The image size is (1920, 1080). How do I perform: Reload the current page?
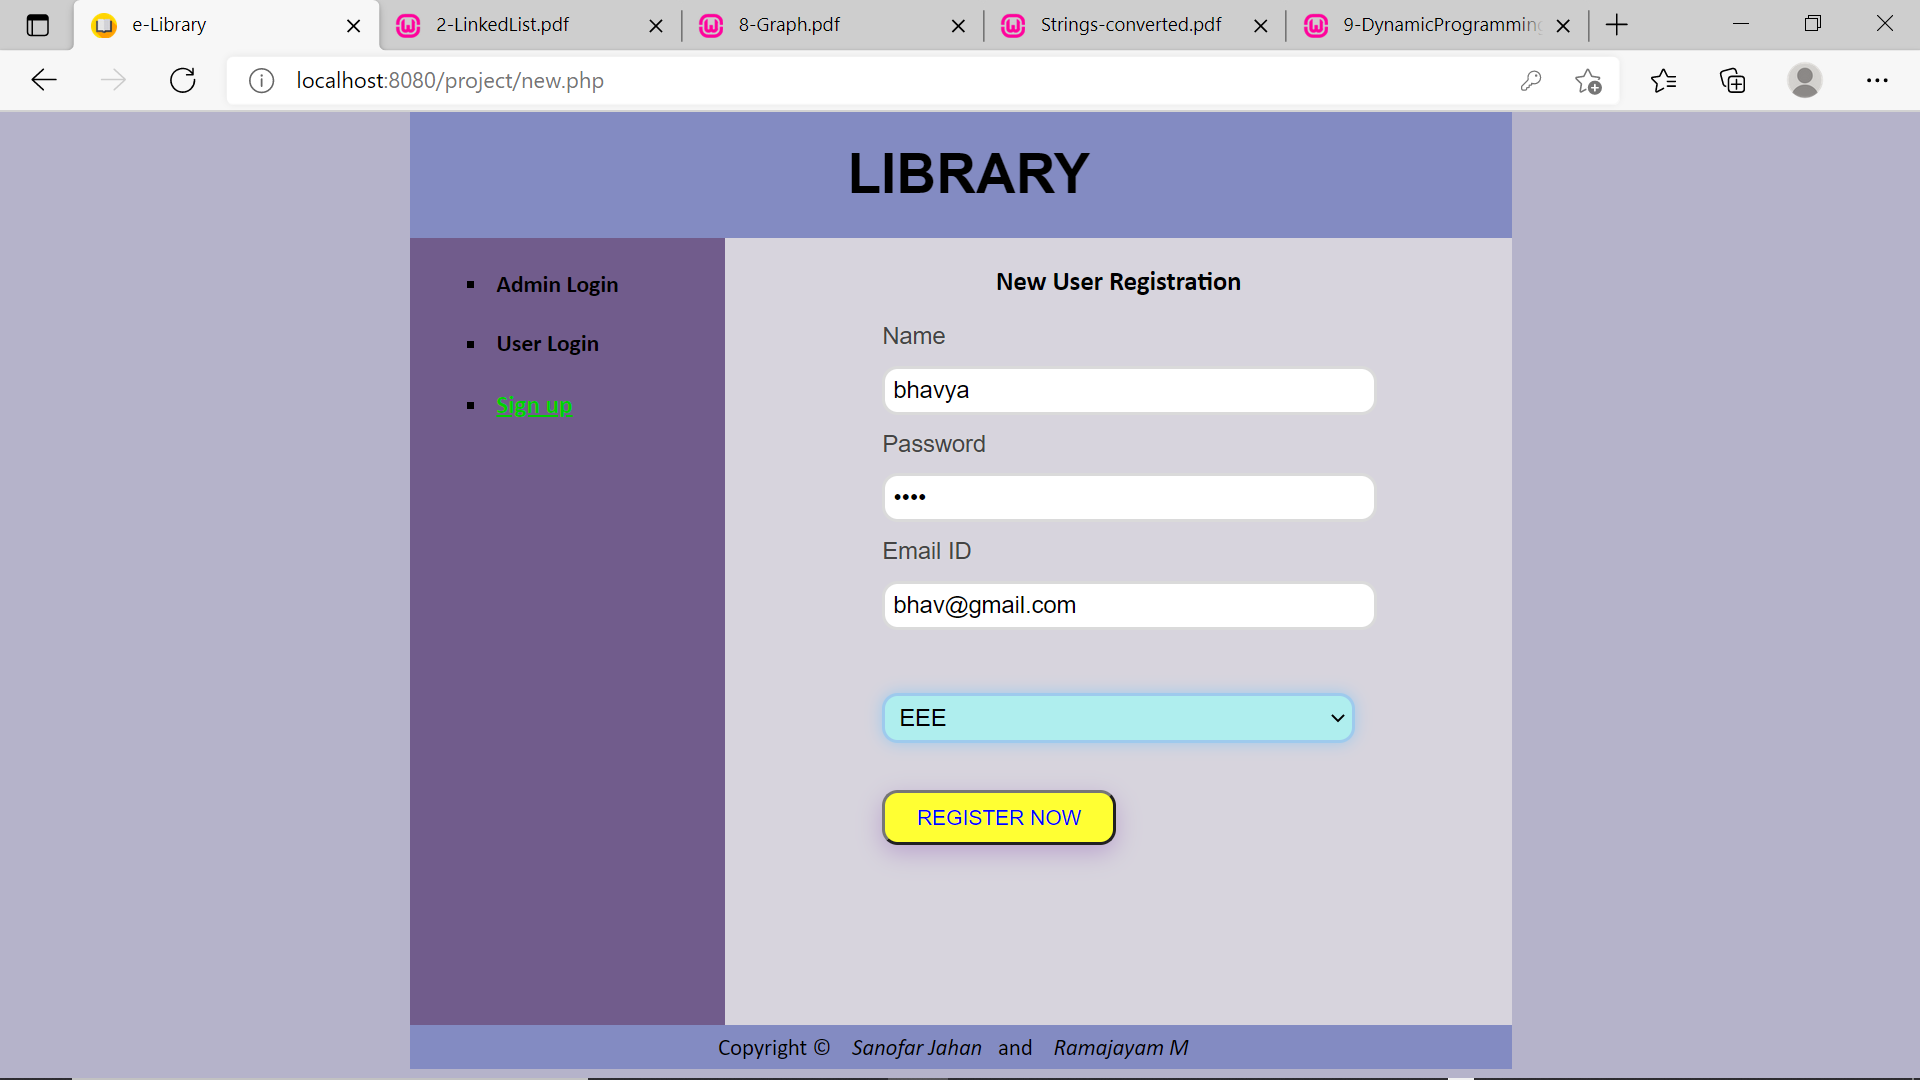tap(182, 80)
